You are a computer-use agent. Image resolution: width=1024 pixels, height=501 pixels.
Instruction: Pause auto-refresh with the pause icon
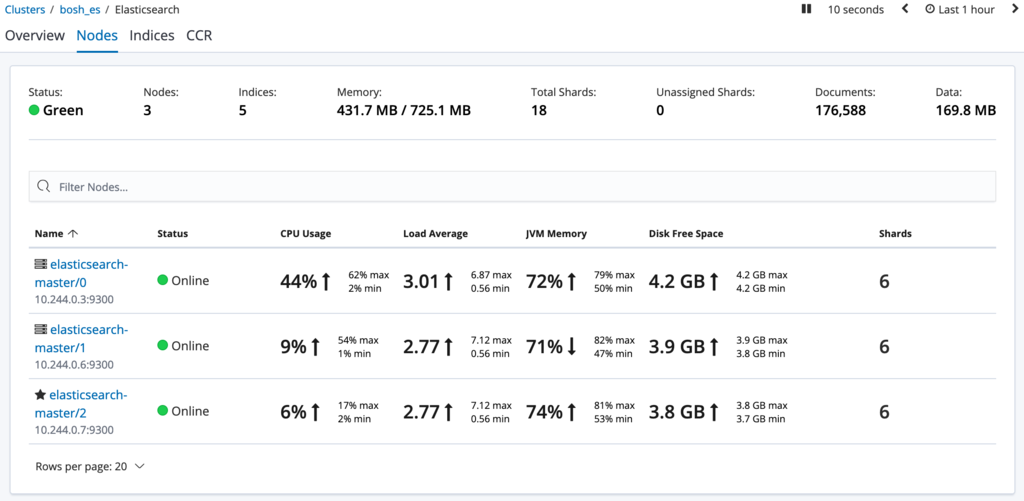[x=807, y=9]
